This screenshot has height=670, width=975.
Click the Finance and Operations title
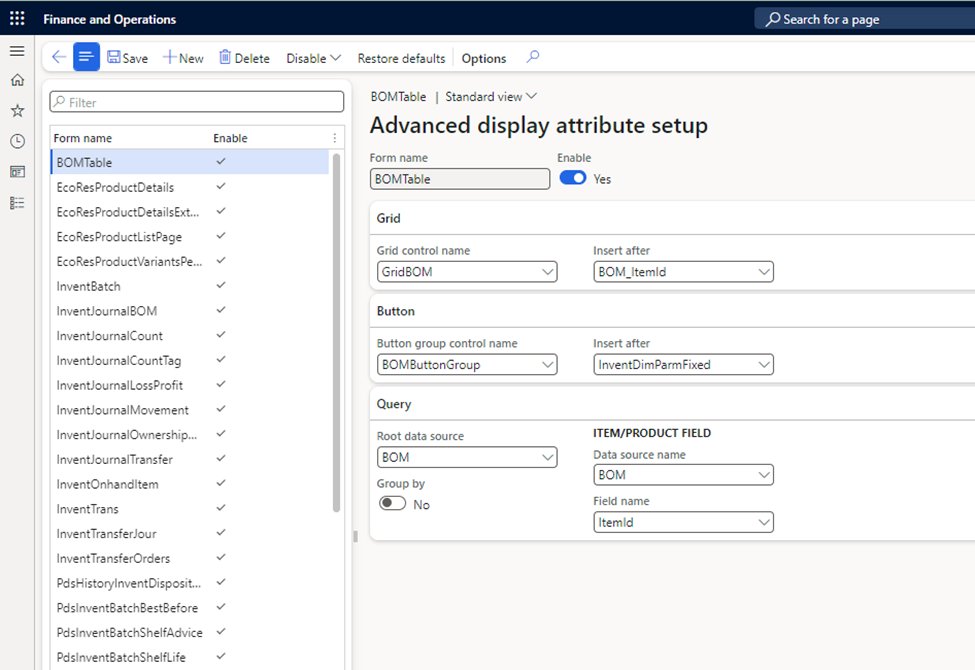coord(109,19)
